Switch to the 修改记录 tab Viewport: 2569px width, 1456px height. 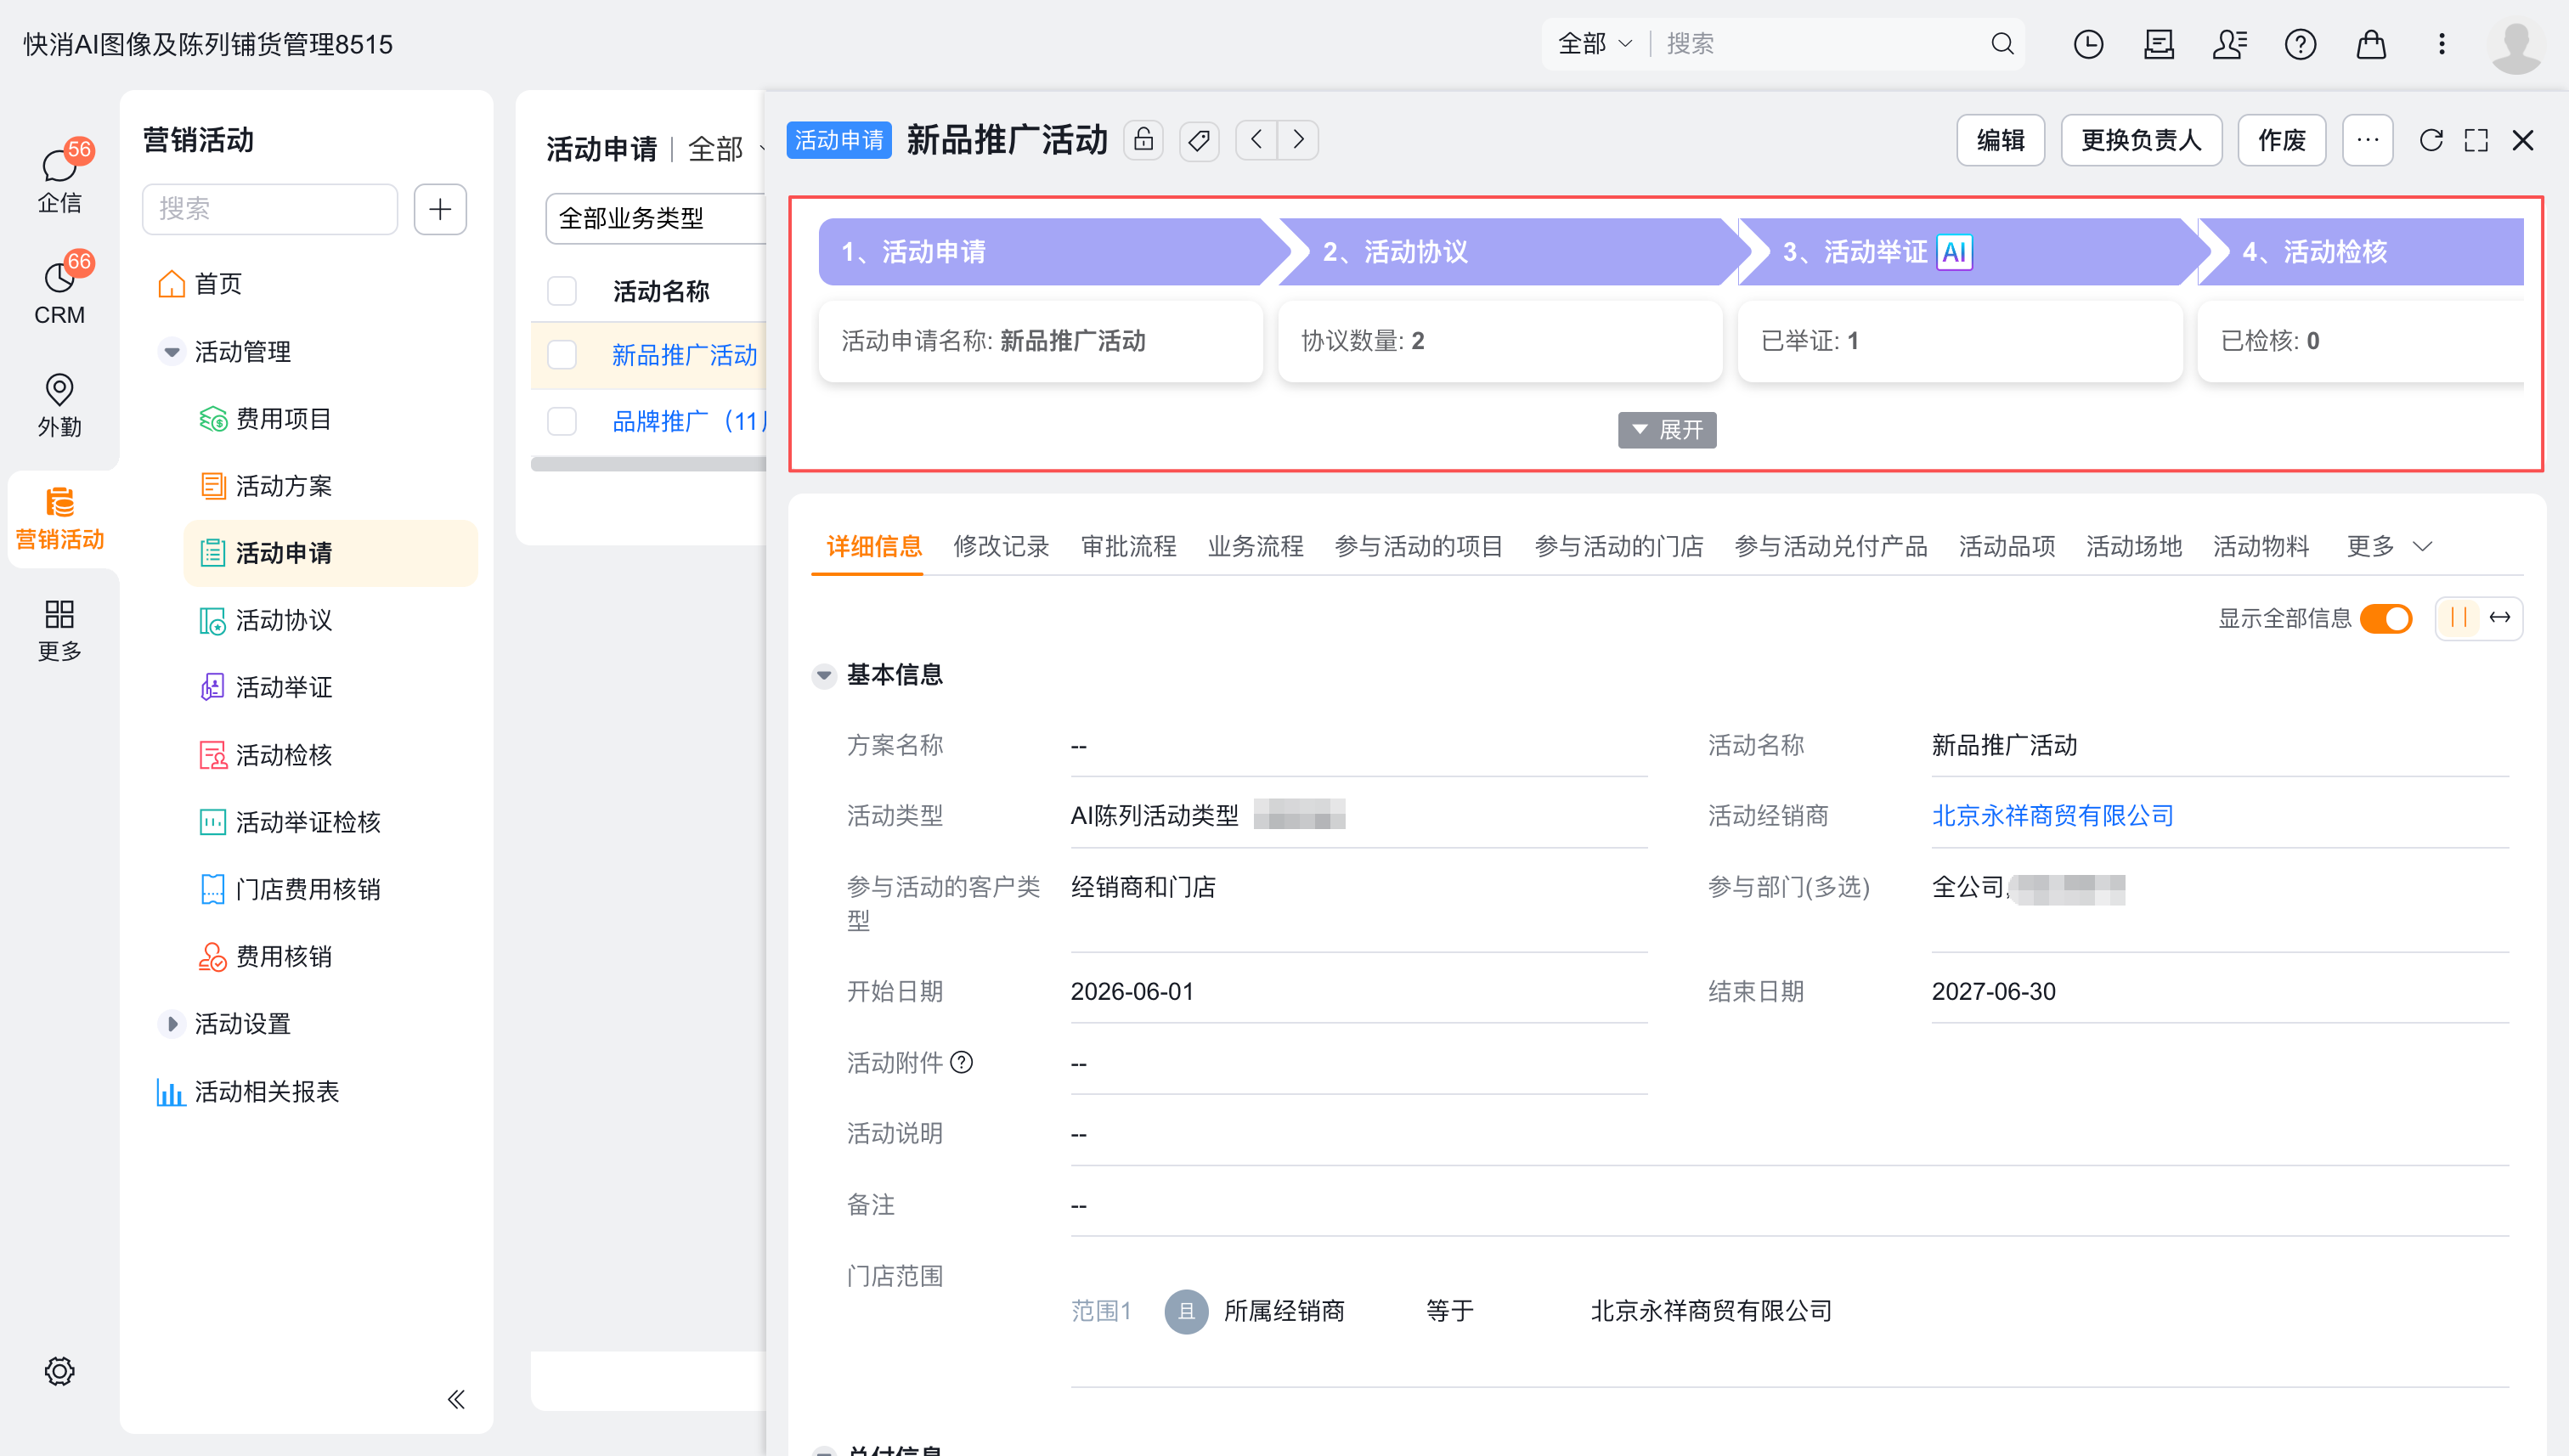1001,546
